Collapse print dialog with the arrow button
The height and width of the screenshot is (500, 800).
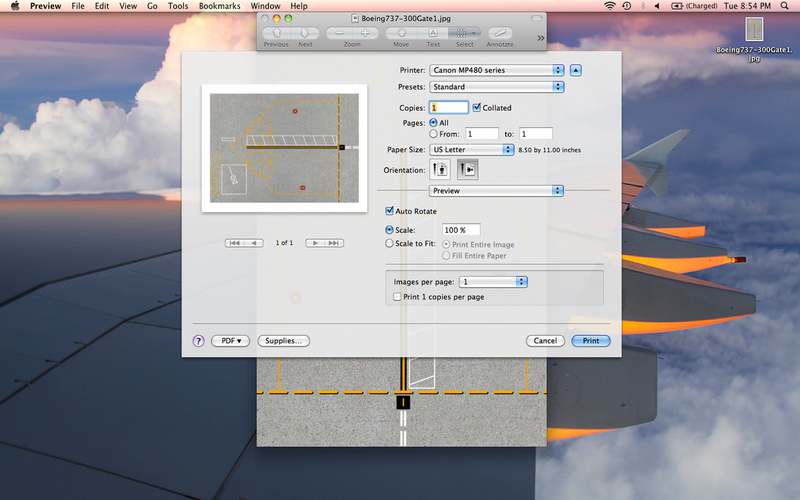[576, 70]
